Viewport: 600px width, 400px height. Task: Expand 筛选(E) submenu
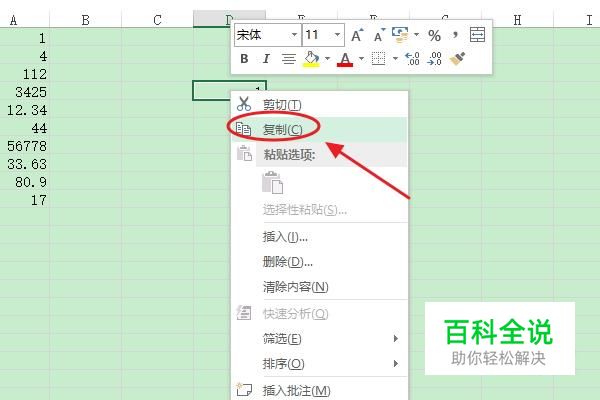tap(320, 339)
